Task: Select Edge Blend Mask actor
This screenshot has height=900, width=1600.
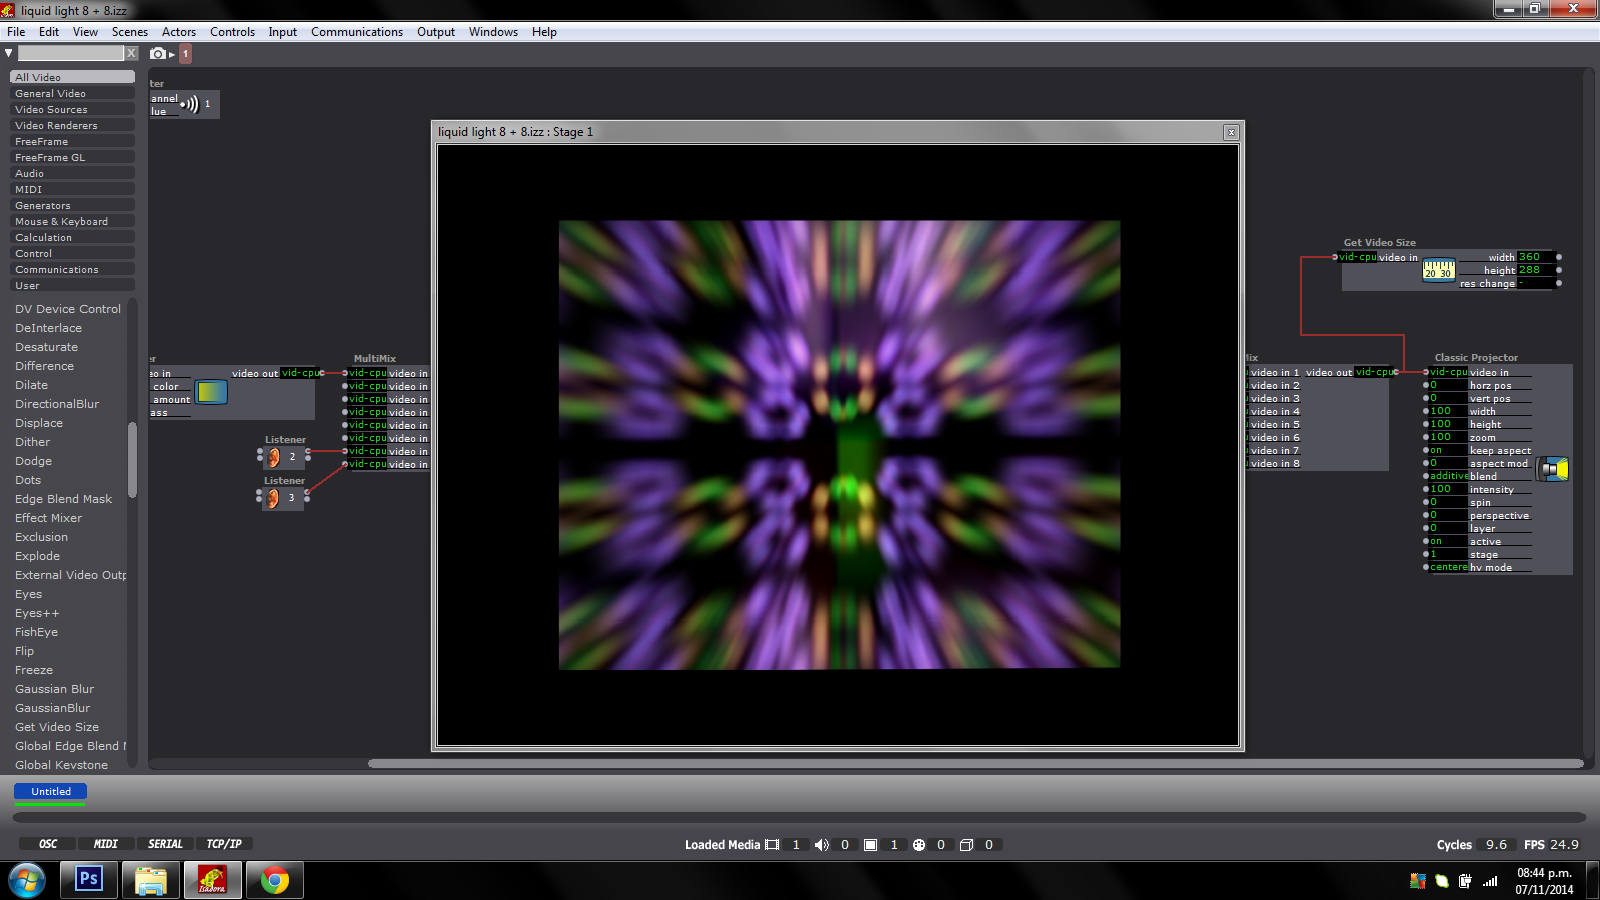Action: tap(63, 499)
